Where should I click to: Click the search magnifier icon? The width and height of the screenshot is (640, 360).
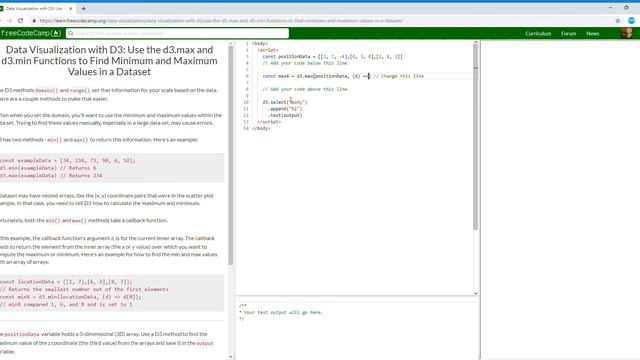pos(71,33)
